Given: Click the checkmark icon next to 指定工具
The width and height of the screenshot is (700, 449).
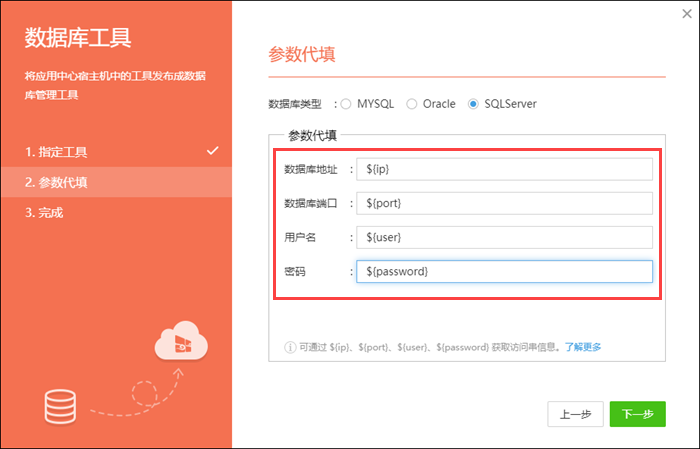Looking at the screenshot, I should [212, 151].
